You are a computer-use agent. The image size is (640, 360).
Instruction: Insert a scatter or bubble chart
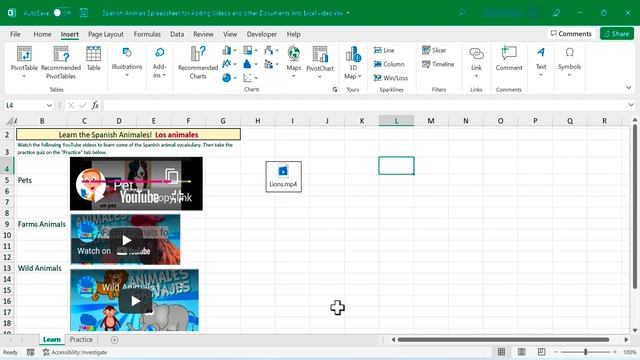(250, 78)
